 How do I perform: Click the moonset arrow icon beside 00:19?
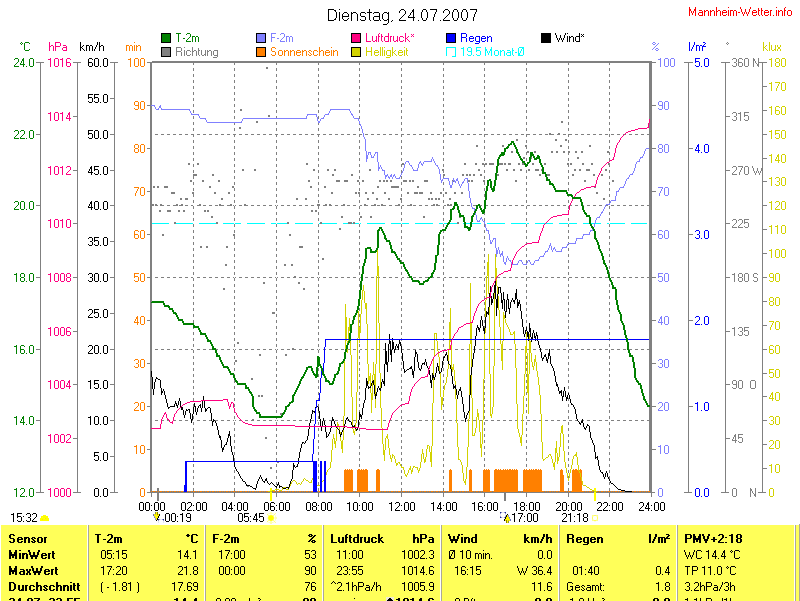(157, 517)
